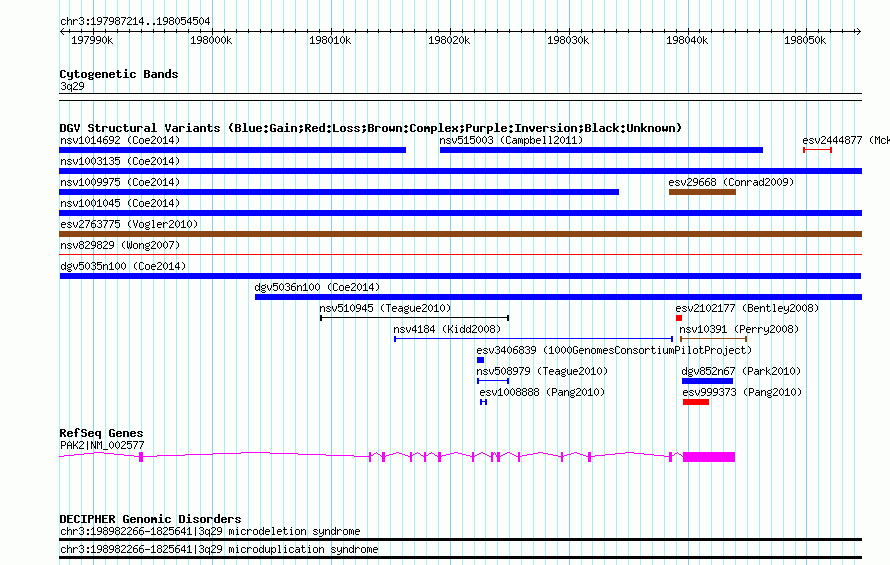The height and width of the screenshot is (565, 890).
Task: Open the PAK2|NM_002577 gene label
Action: click(102, 445)
